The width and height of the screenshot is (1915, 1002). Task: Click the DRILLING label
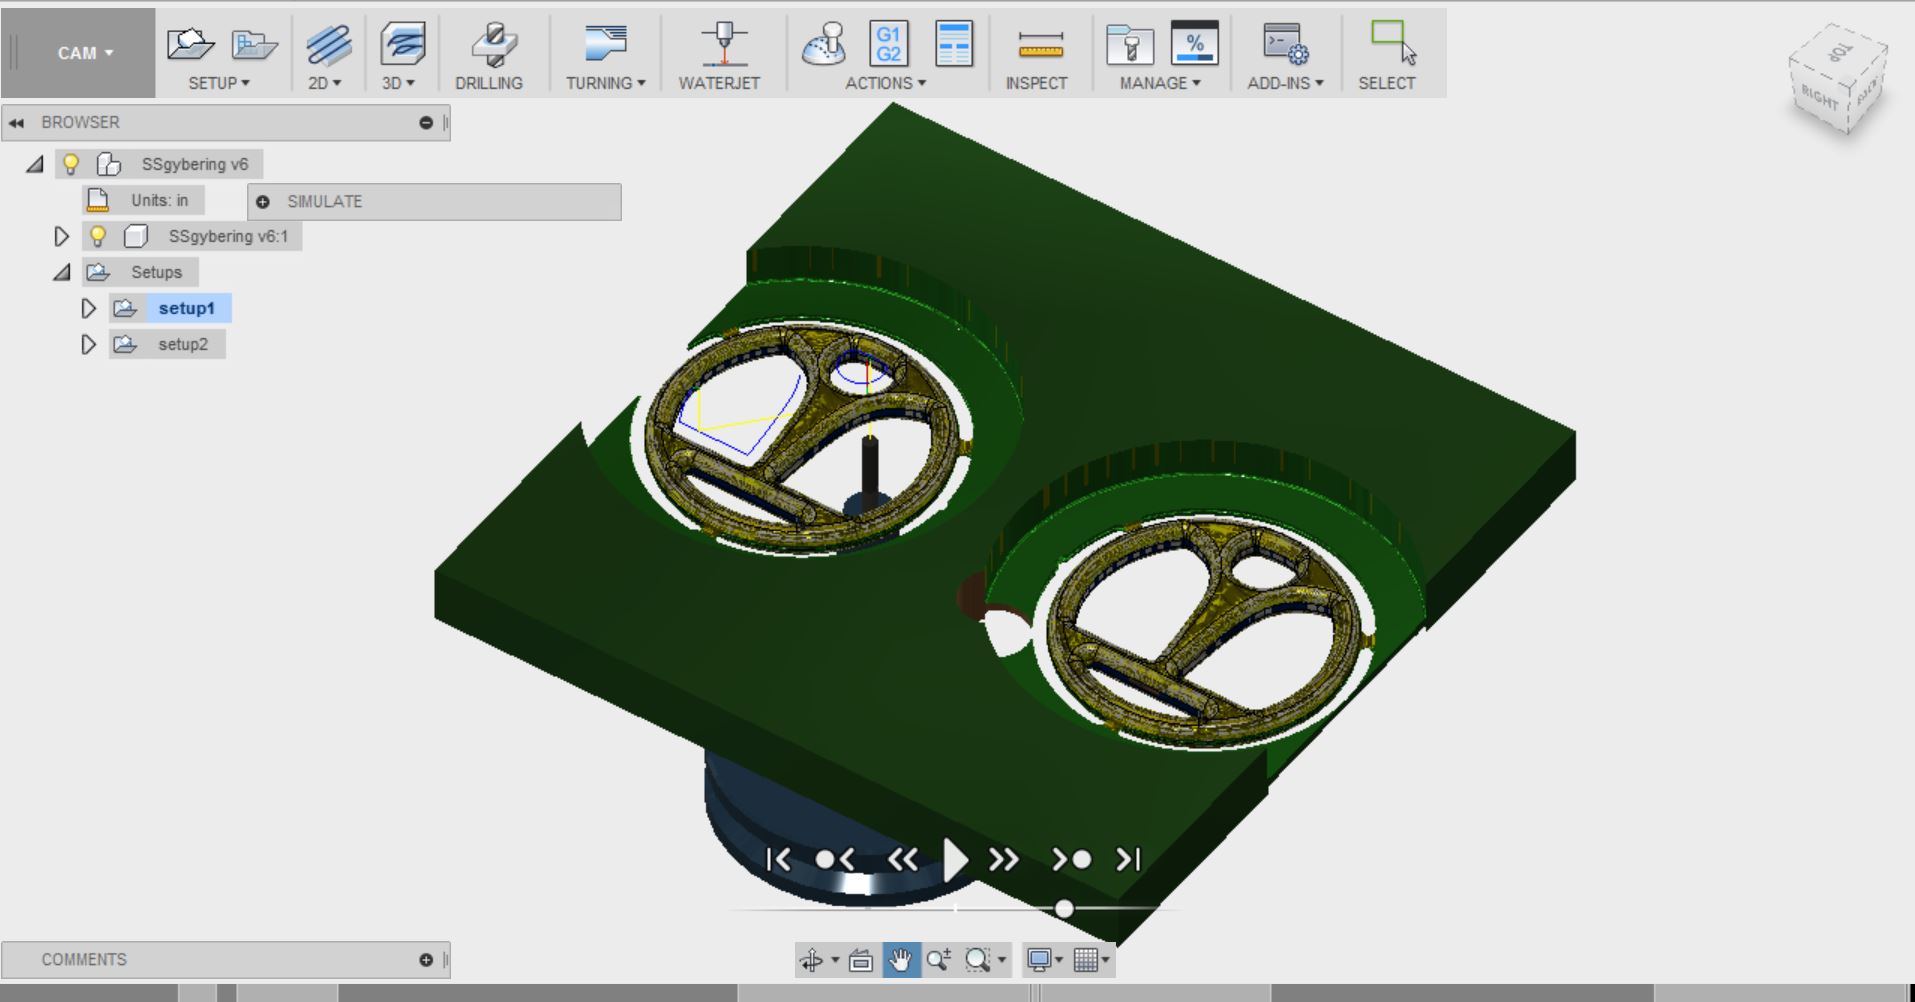pyautogui.click(x=489, y=83)
